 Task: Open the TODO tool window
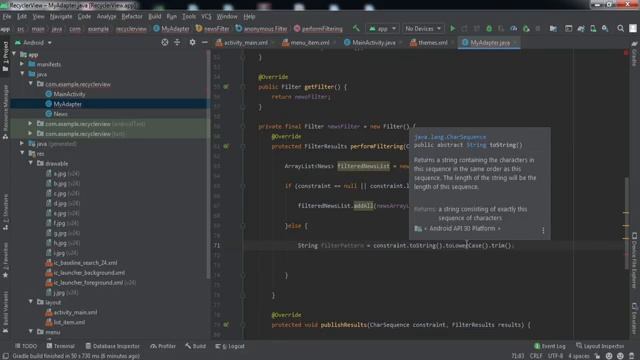(26, 346)
